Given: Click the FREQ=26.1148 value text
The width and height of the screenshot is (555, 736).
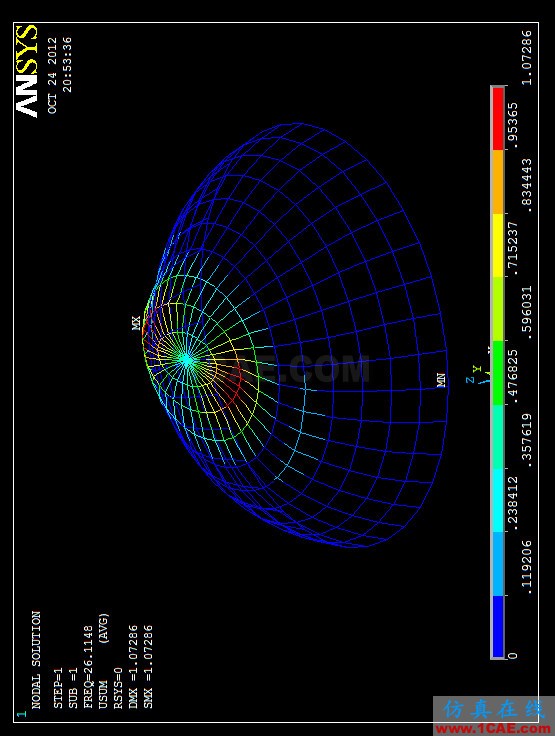Looking at the screenshot, I should pyautogui.click(x=88, y=667).
